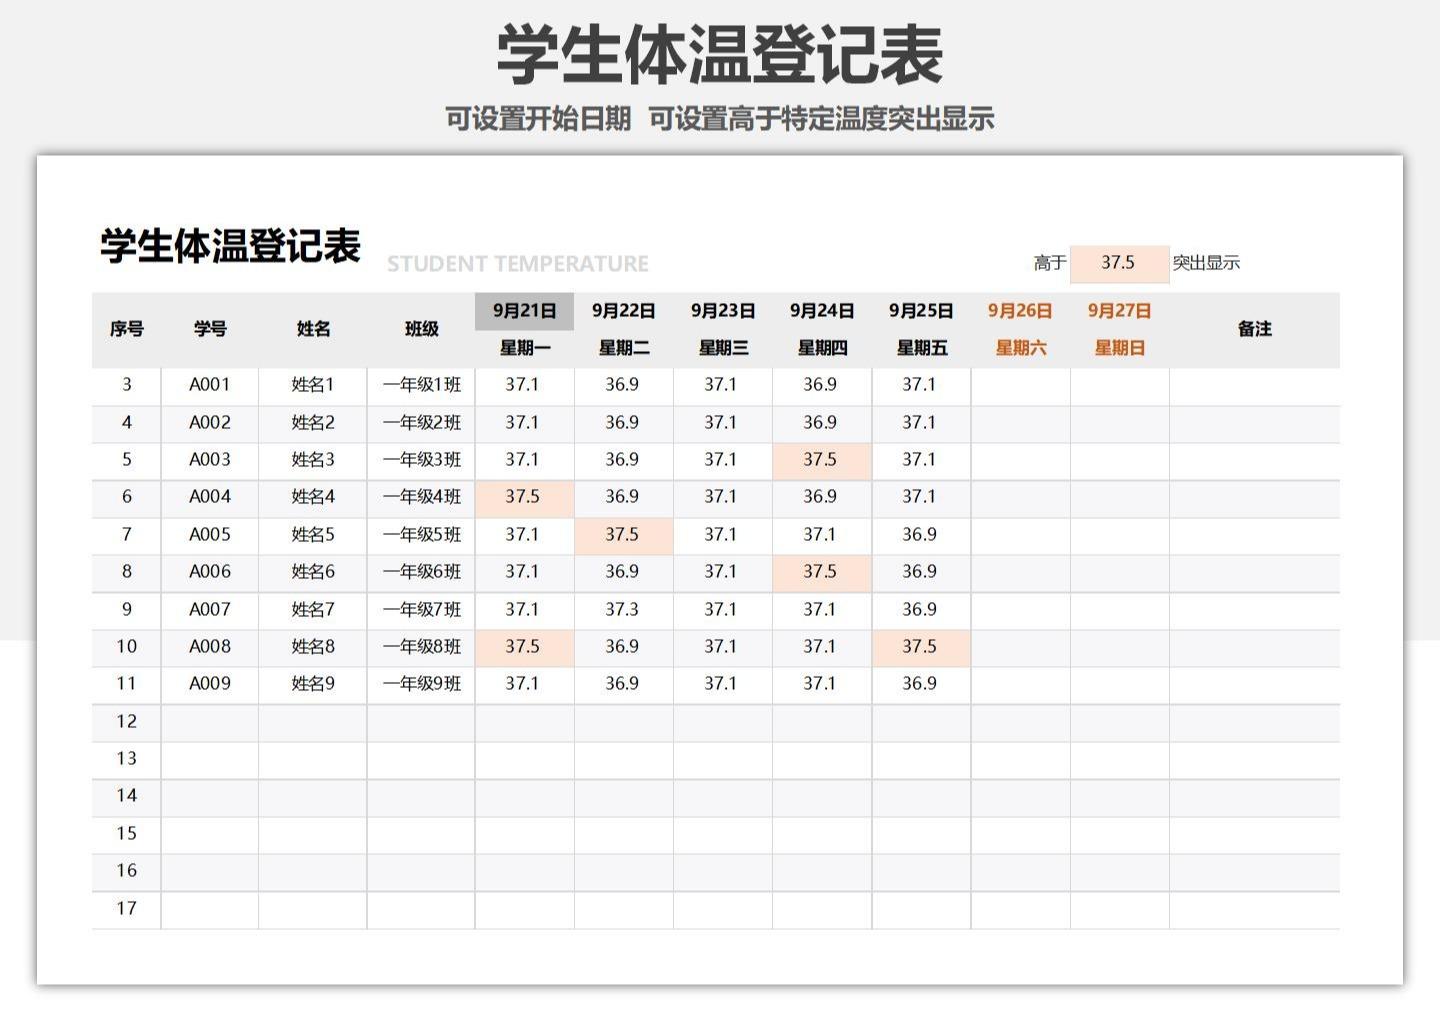Select the orange 9月26日 header
The width and height of the screenshot is (1440, 1018).
(1020, 311)
